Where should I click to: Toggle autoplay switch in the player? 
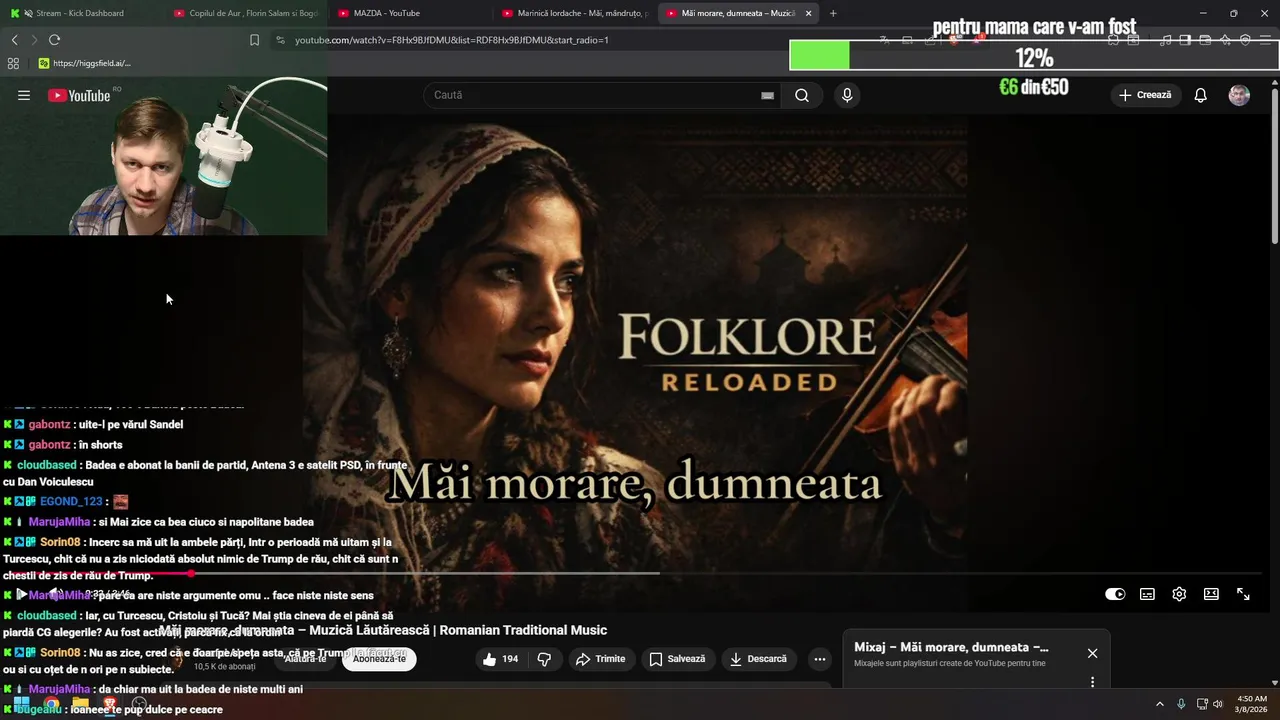(x=1115, y=594)
